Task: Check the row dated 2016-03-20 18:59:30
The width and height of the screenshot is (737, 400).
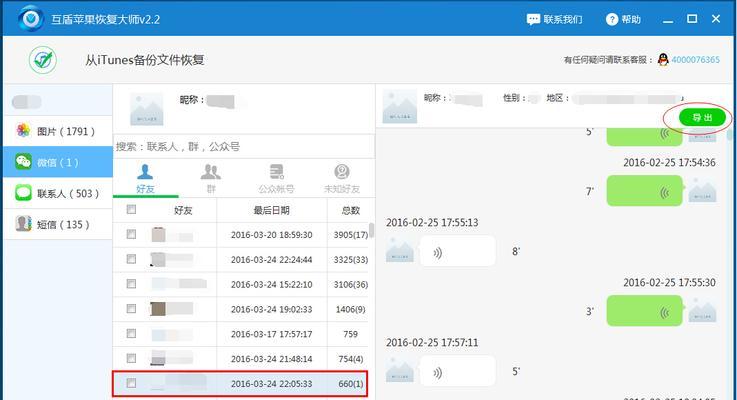Action: pyautogui.click(x=131, y=234)
